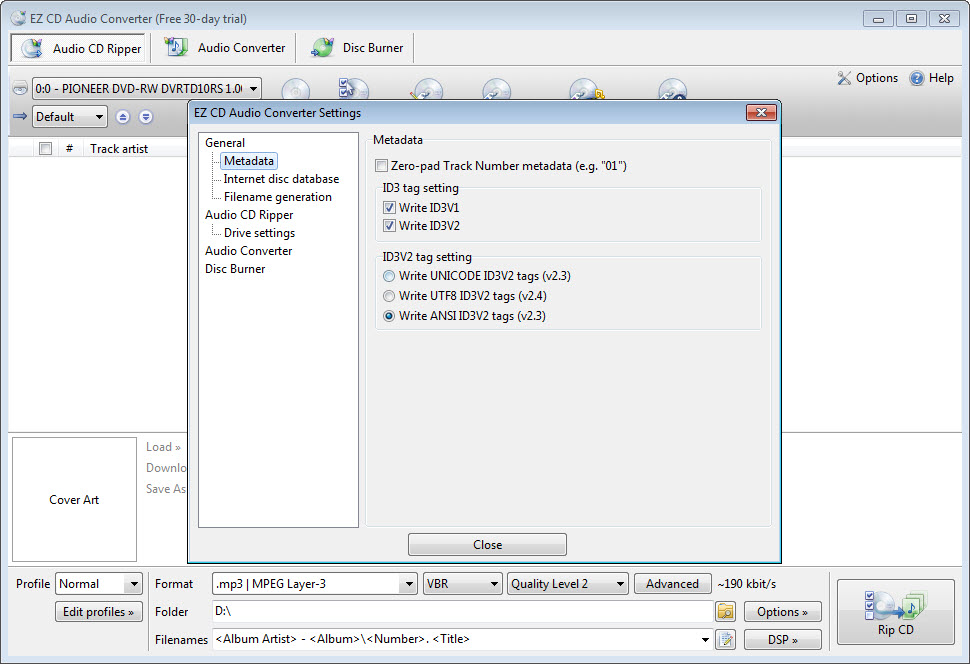This screenshot has height=664, width=970.
Task: Browse for output folder via folder icon
Action: pyautogui.click(x=725, y=611)
